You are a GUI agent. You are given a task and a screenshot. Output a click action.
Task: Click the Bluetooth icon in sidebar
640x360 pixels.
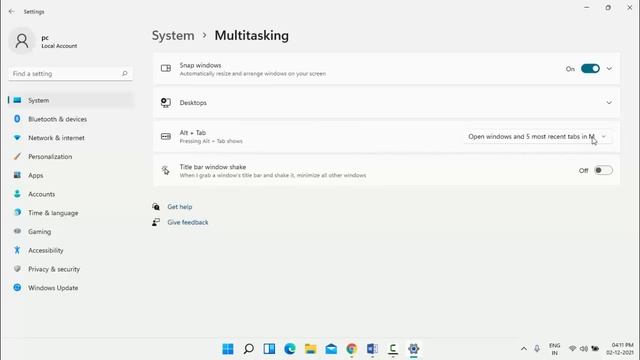(17, 119)
